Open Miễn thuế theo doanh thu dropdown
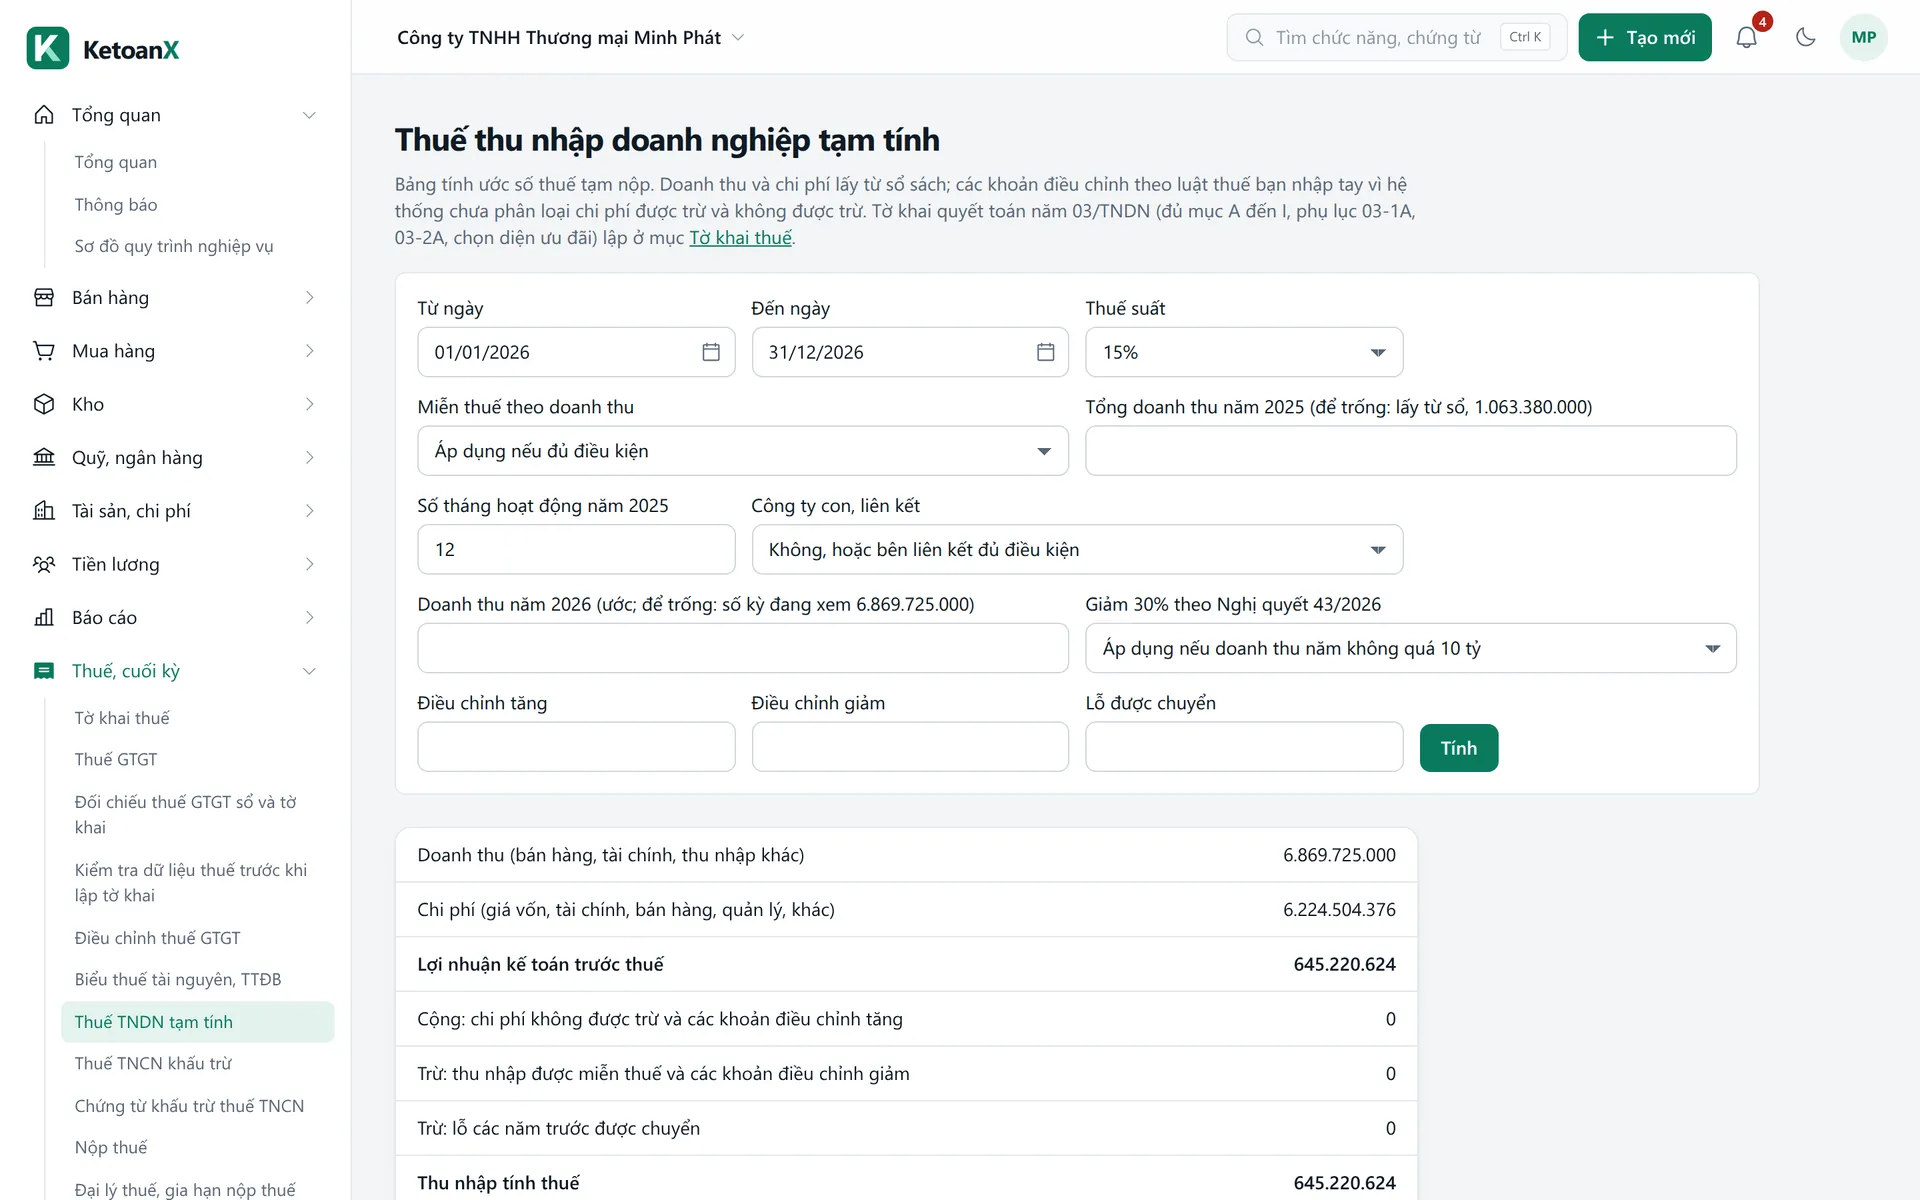Screen dimensions: 1920x1200 click(743, 451)
